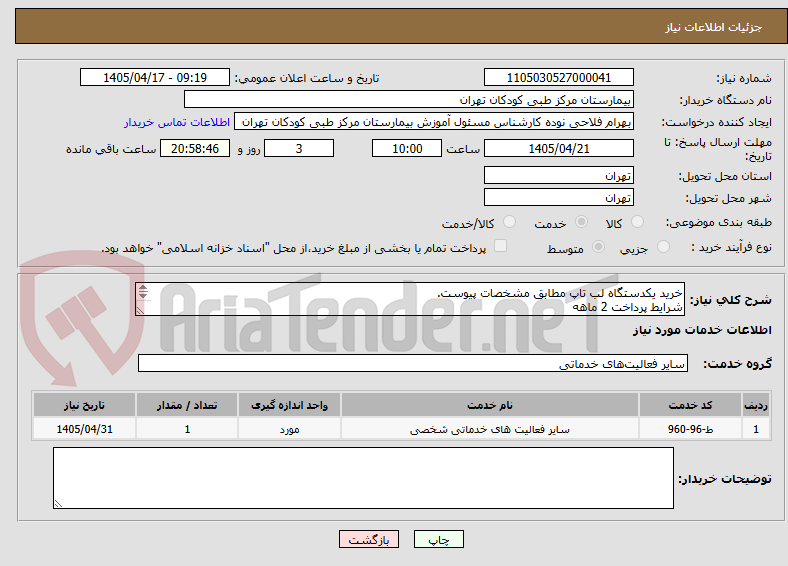Click the request creator name field
This screenshot has height=566, width=788.
pyautogui.click(x=434, y=122)
